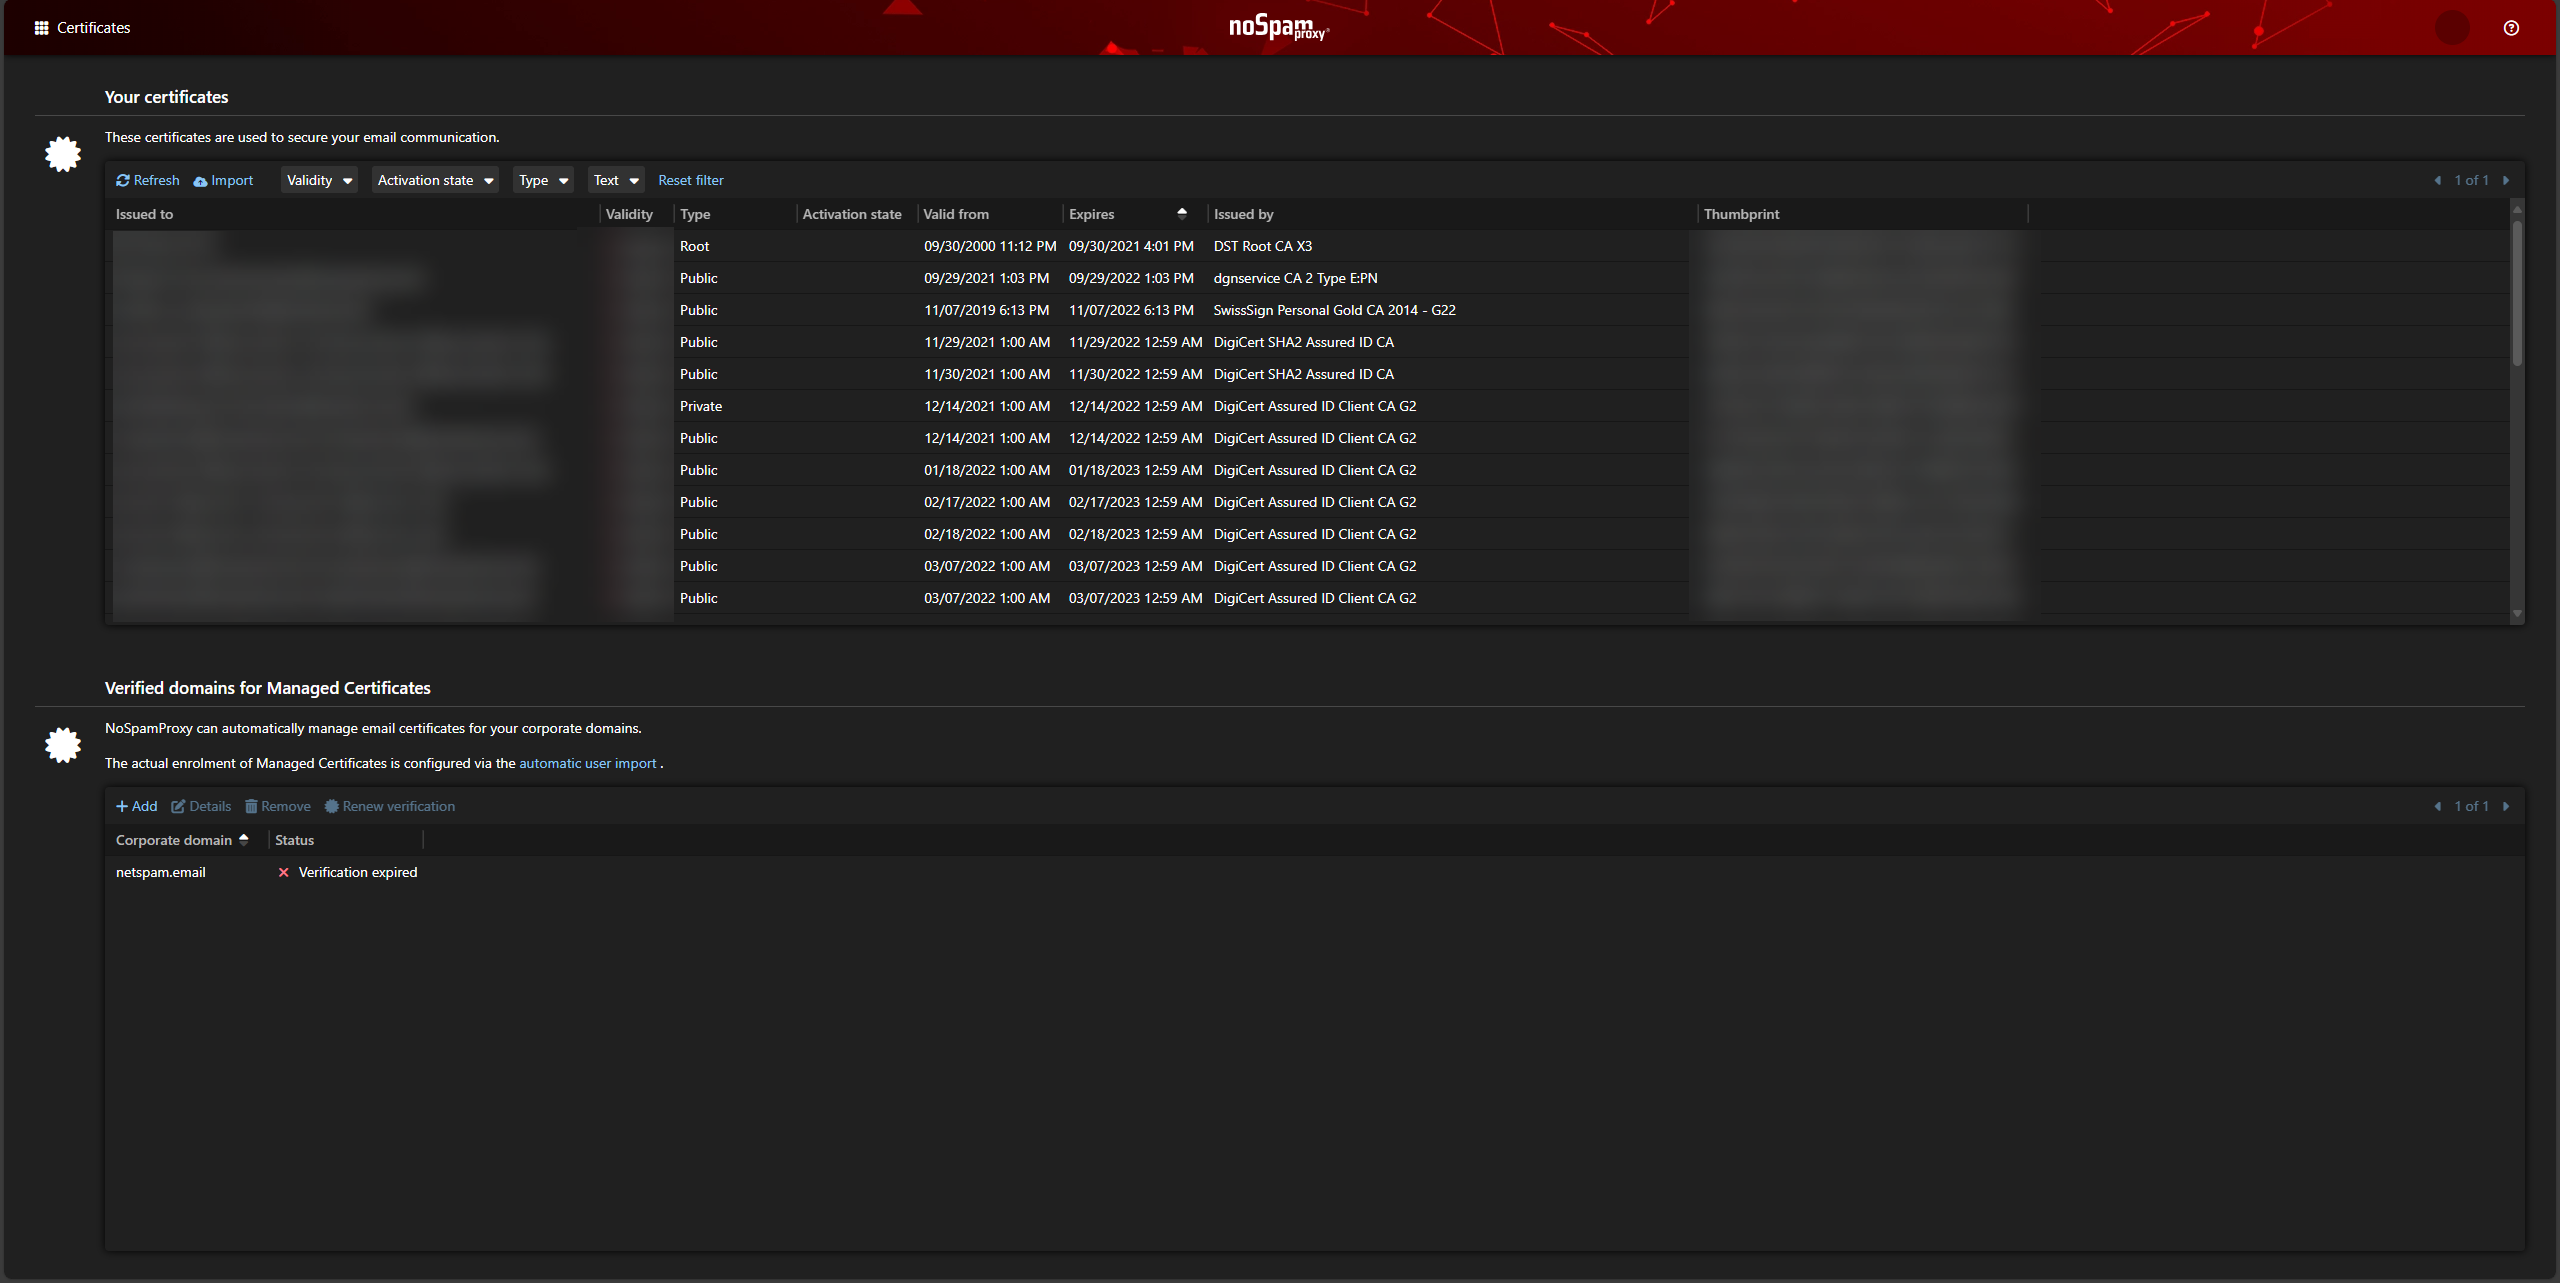
Task: Expand the Activation state filter dropdown
Action: coord(435,181)
